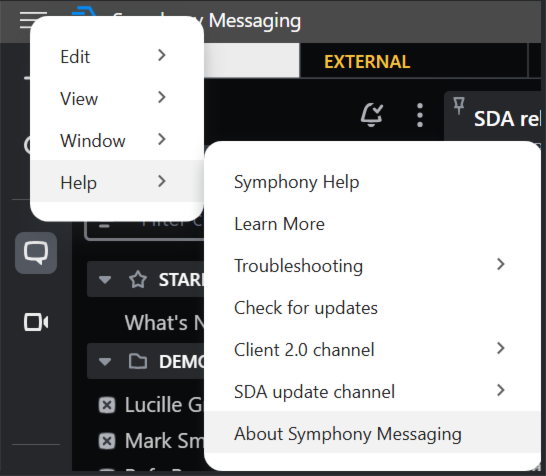This screenshot has width=546, height=476.
Task: Open the View menu
Action: [x=117, y=98]
